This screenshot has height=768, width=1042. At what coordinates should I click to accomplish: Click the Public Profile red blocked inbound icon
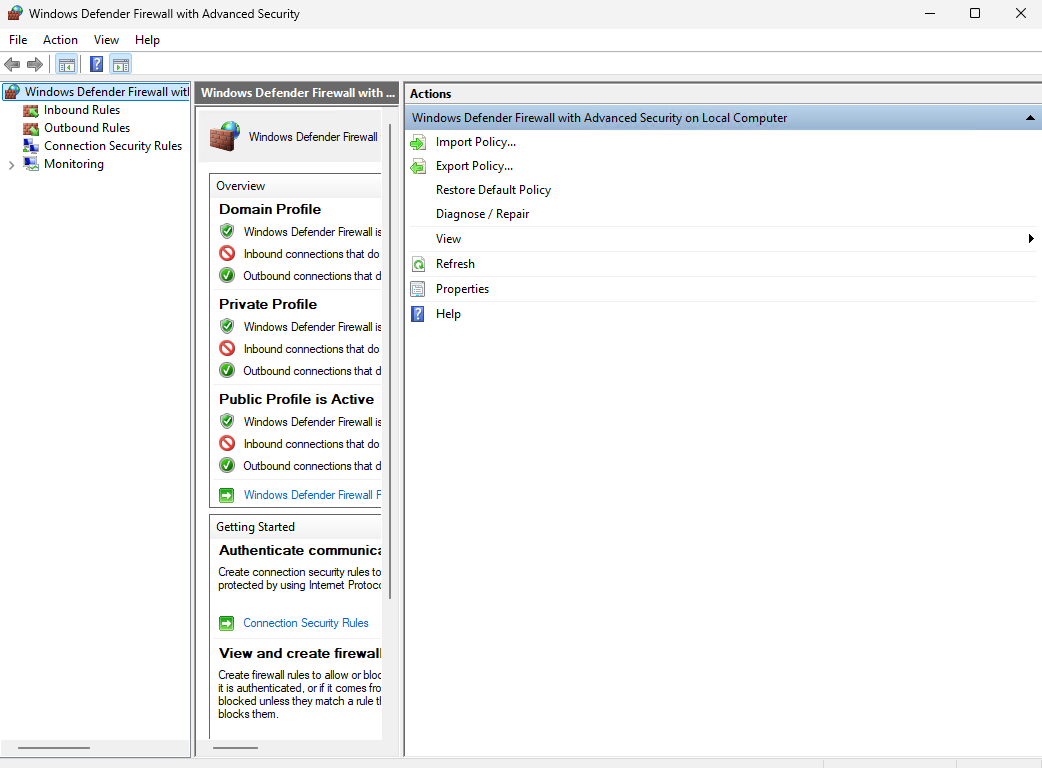(227, 443)
